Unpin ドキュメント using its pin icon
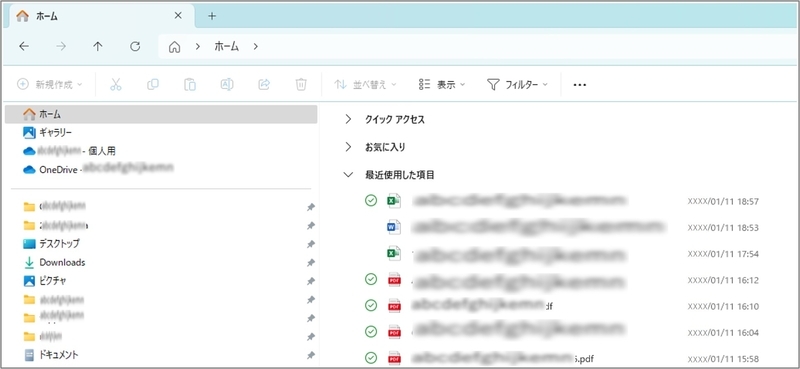Image resolution: width=800 pixels, height=369 pixels. 310,355
